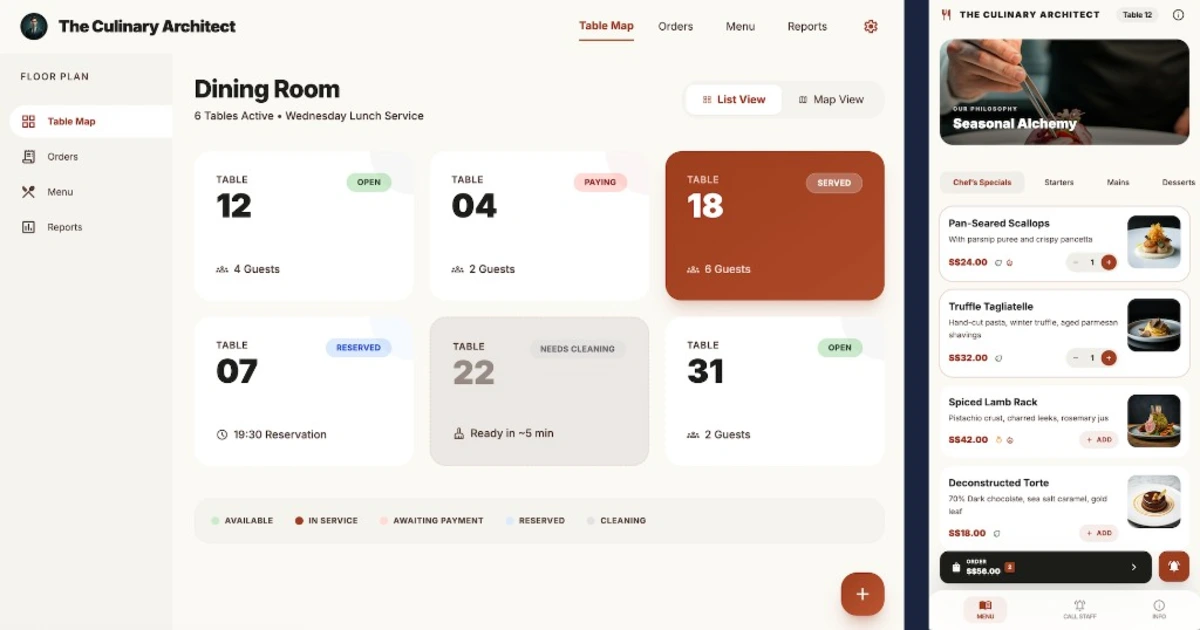Open Menu tab in top navigation
Screen dimensions: 1200x630
(x=740, y=27)
